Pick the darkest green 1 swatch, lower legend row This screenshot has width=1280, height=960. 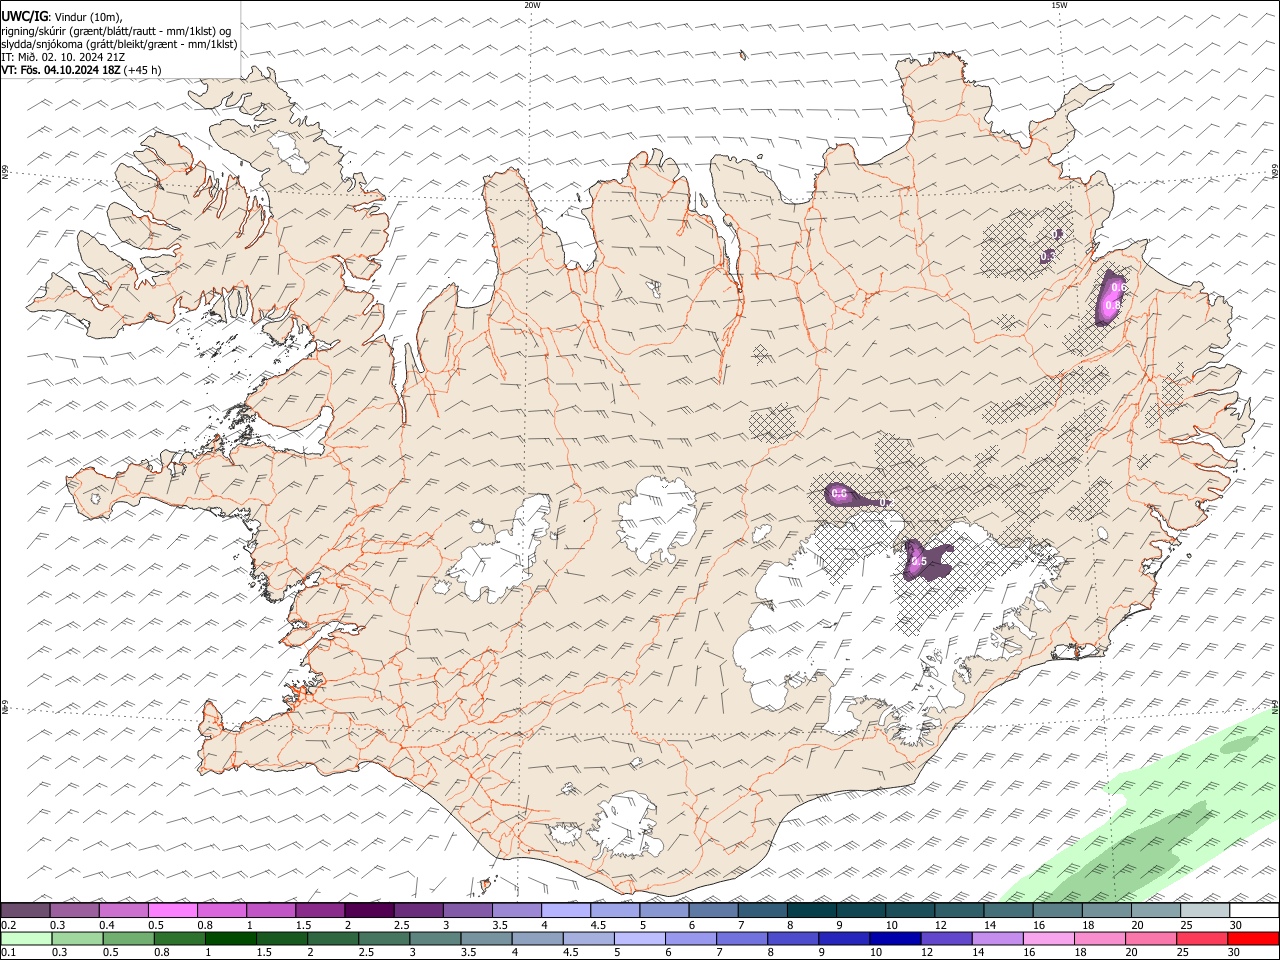(x=231, y=938)
